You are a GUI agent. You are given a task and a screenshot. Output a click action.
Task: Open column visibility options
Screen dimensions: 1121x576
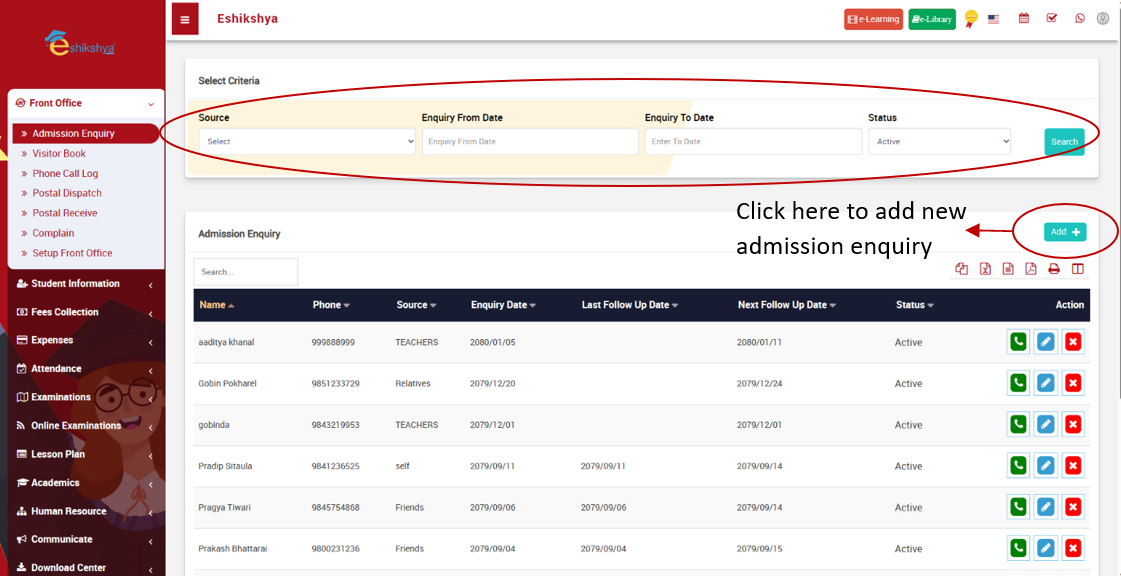(x=1078, y=268)
